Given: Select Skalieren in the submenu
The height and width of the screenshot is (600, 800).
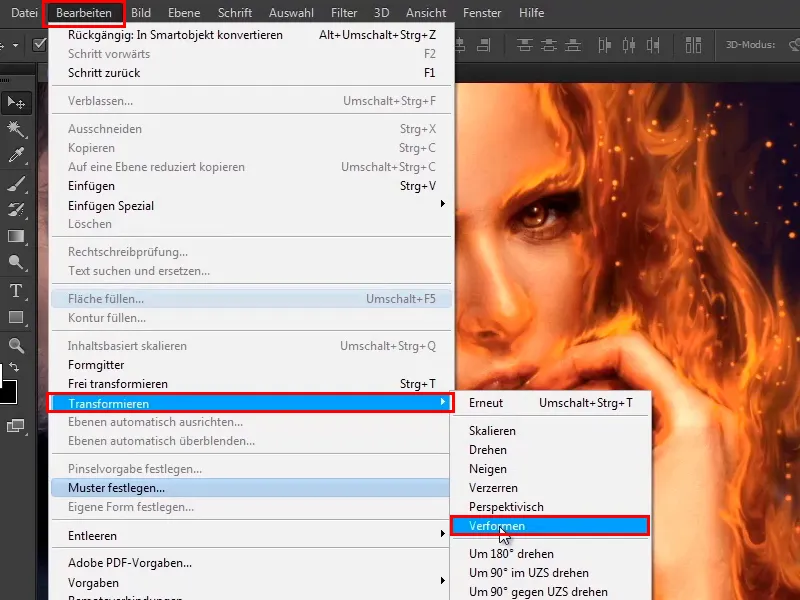Looking at the screenshot, I should tap(550, 431).
